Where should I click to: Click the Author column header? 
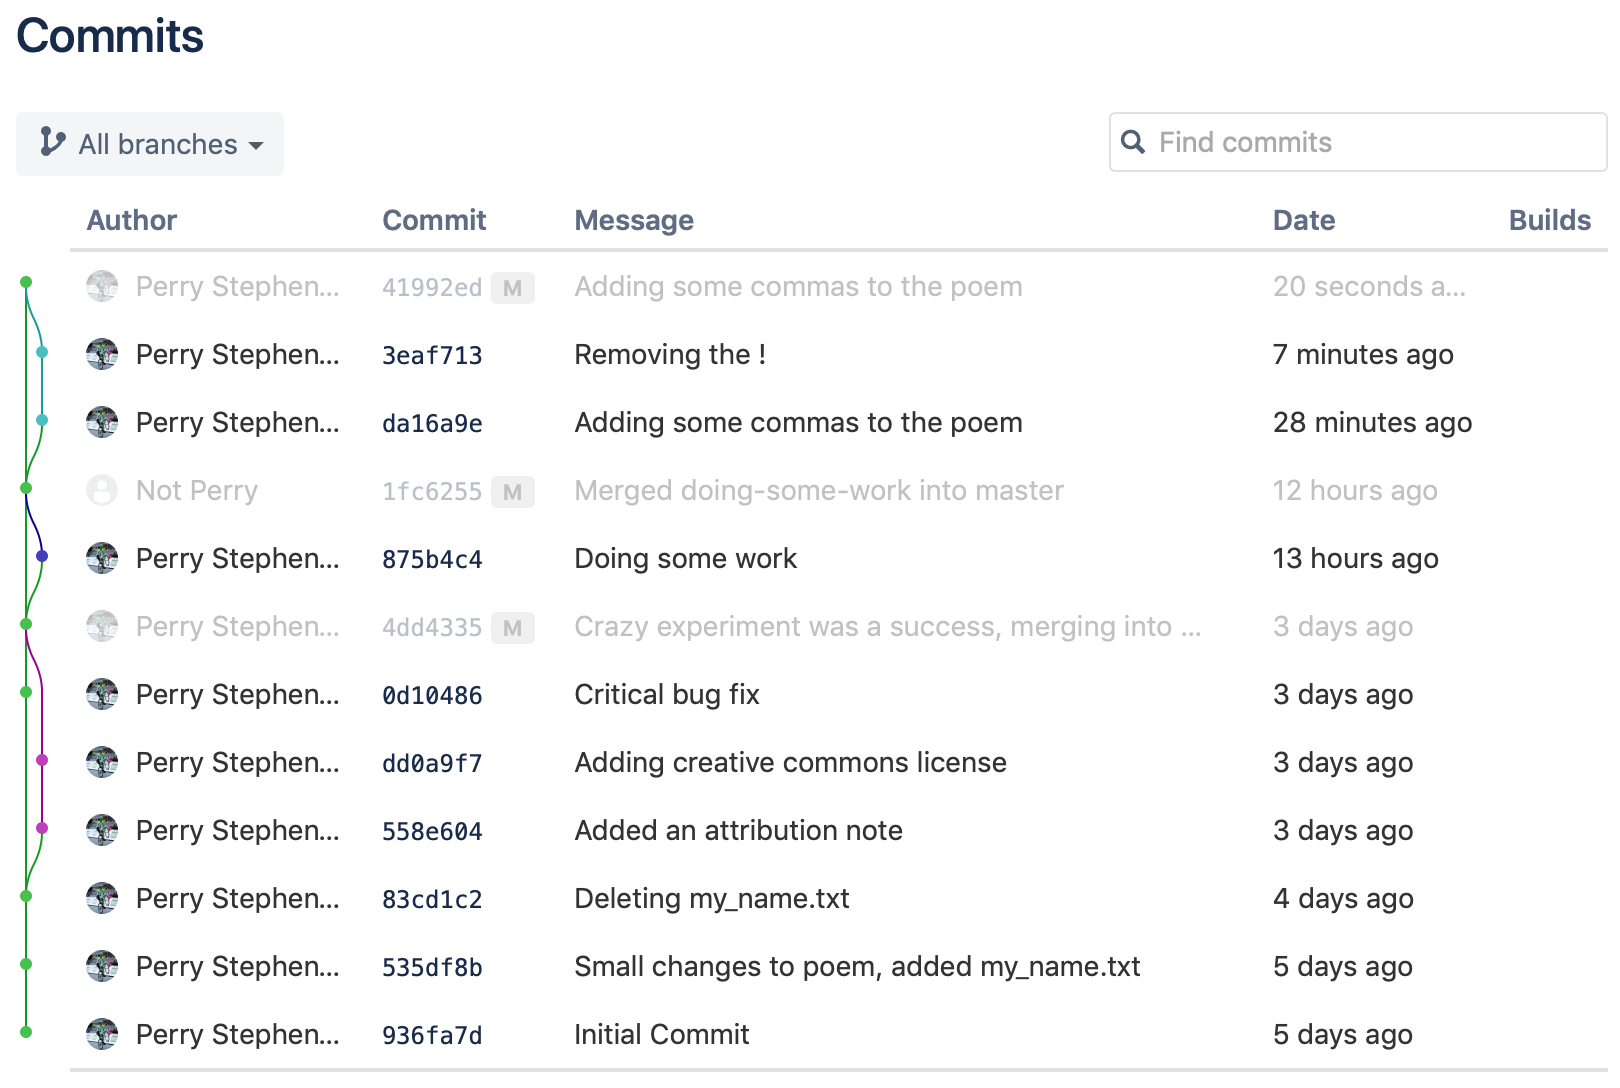132,220
